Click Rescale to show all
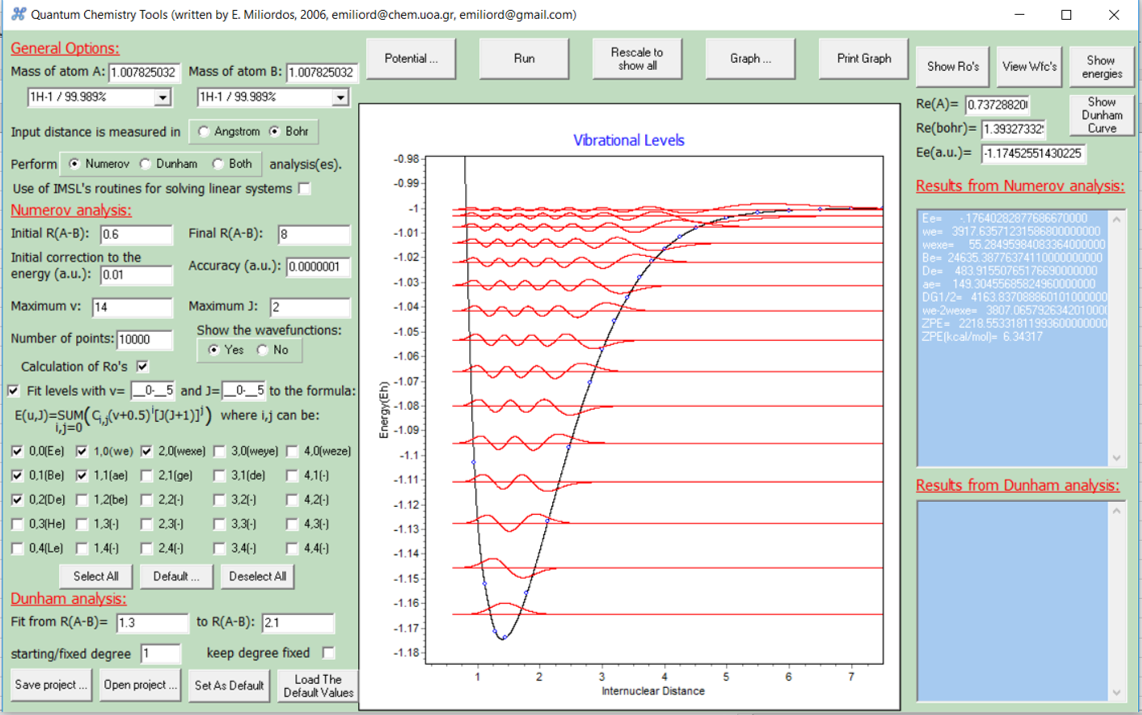Viewport: 1142px width, 715px height. click(637, 58)
